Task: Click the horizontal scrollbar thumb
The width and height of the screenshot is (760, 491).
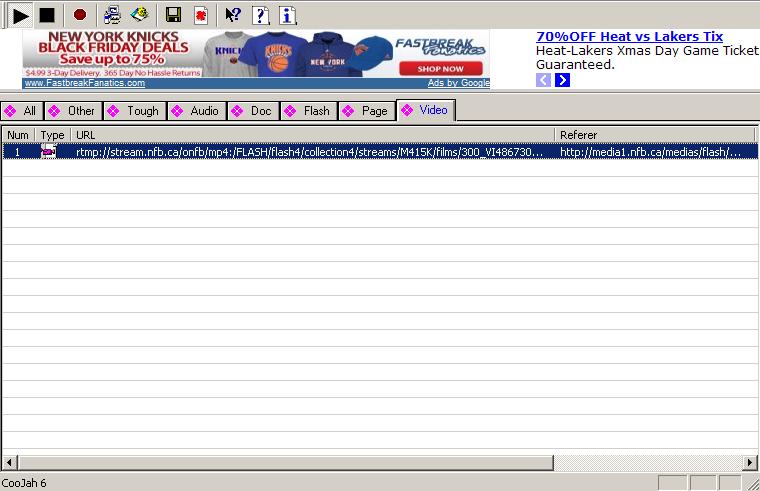Action: (285, 462)
